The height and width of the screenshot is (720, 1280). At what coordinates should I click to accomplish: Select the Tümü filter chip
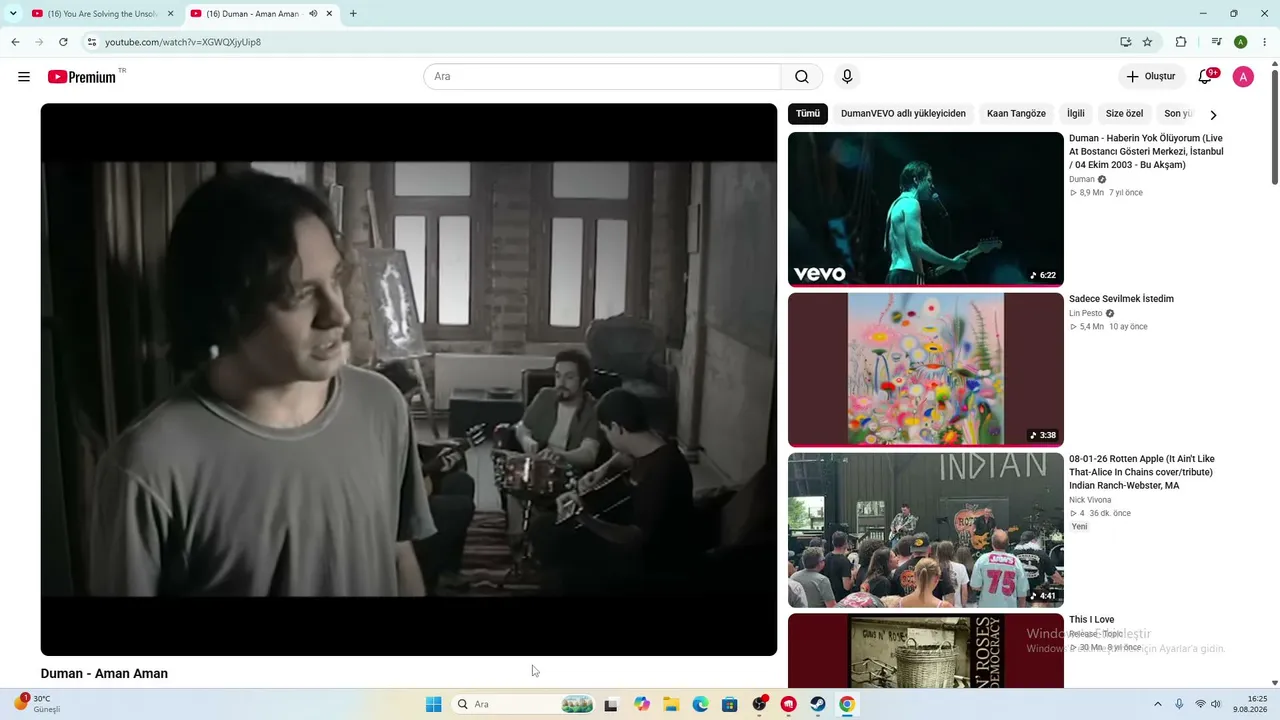[x=808, y=114]
